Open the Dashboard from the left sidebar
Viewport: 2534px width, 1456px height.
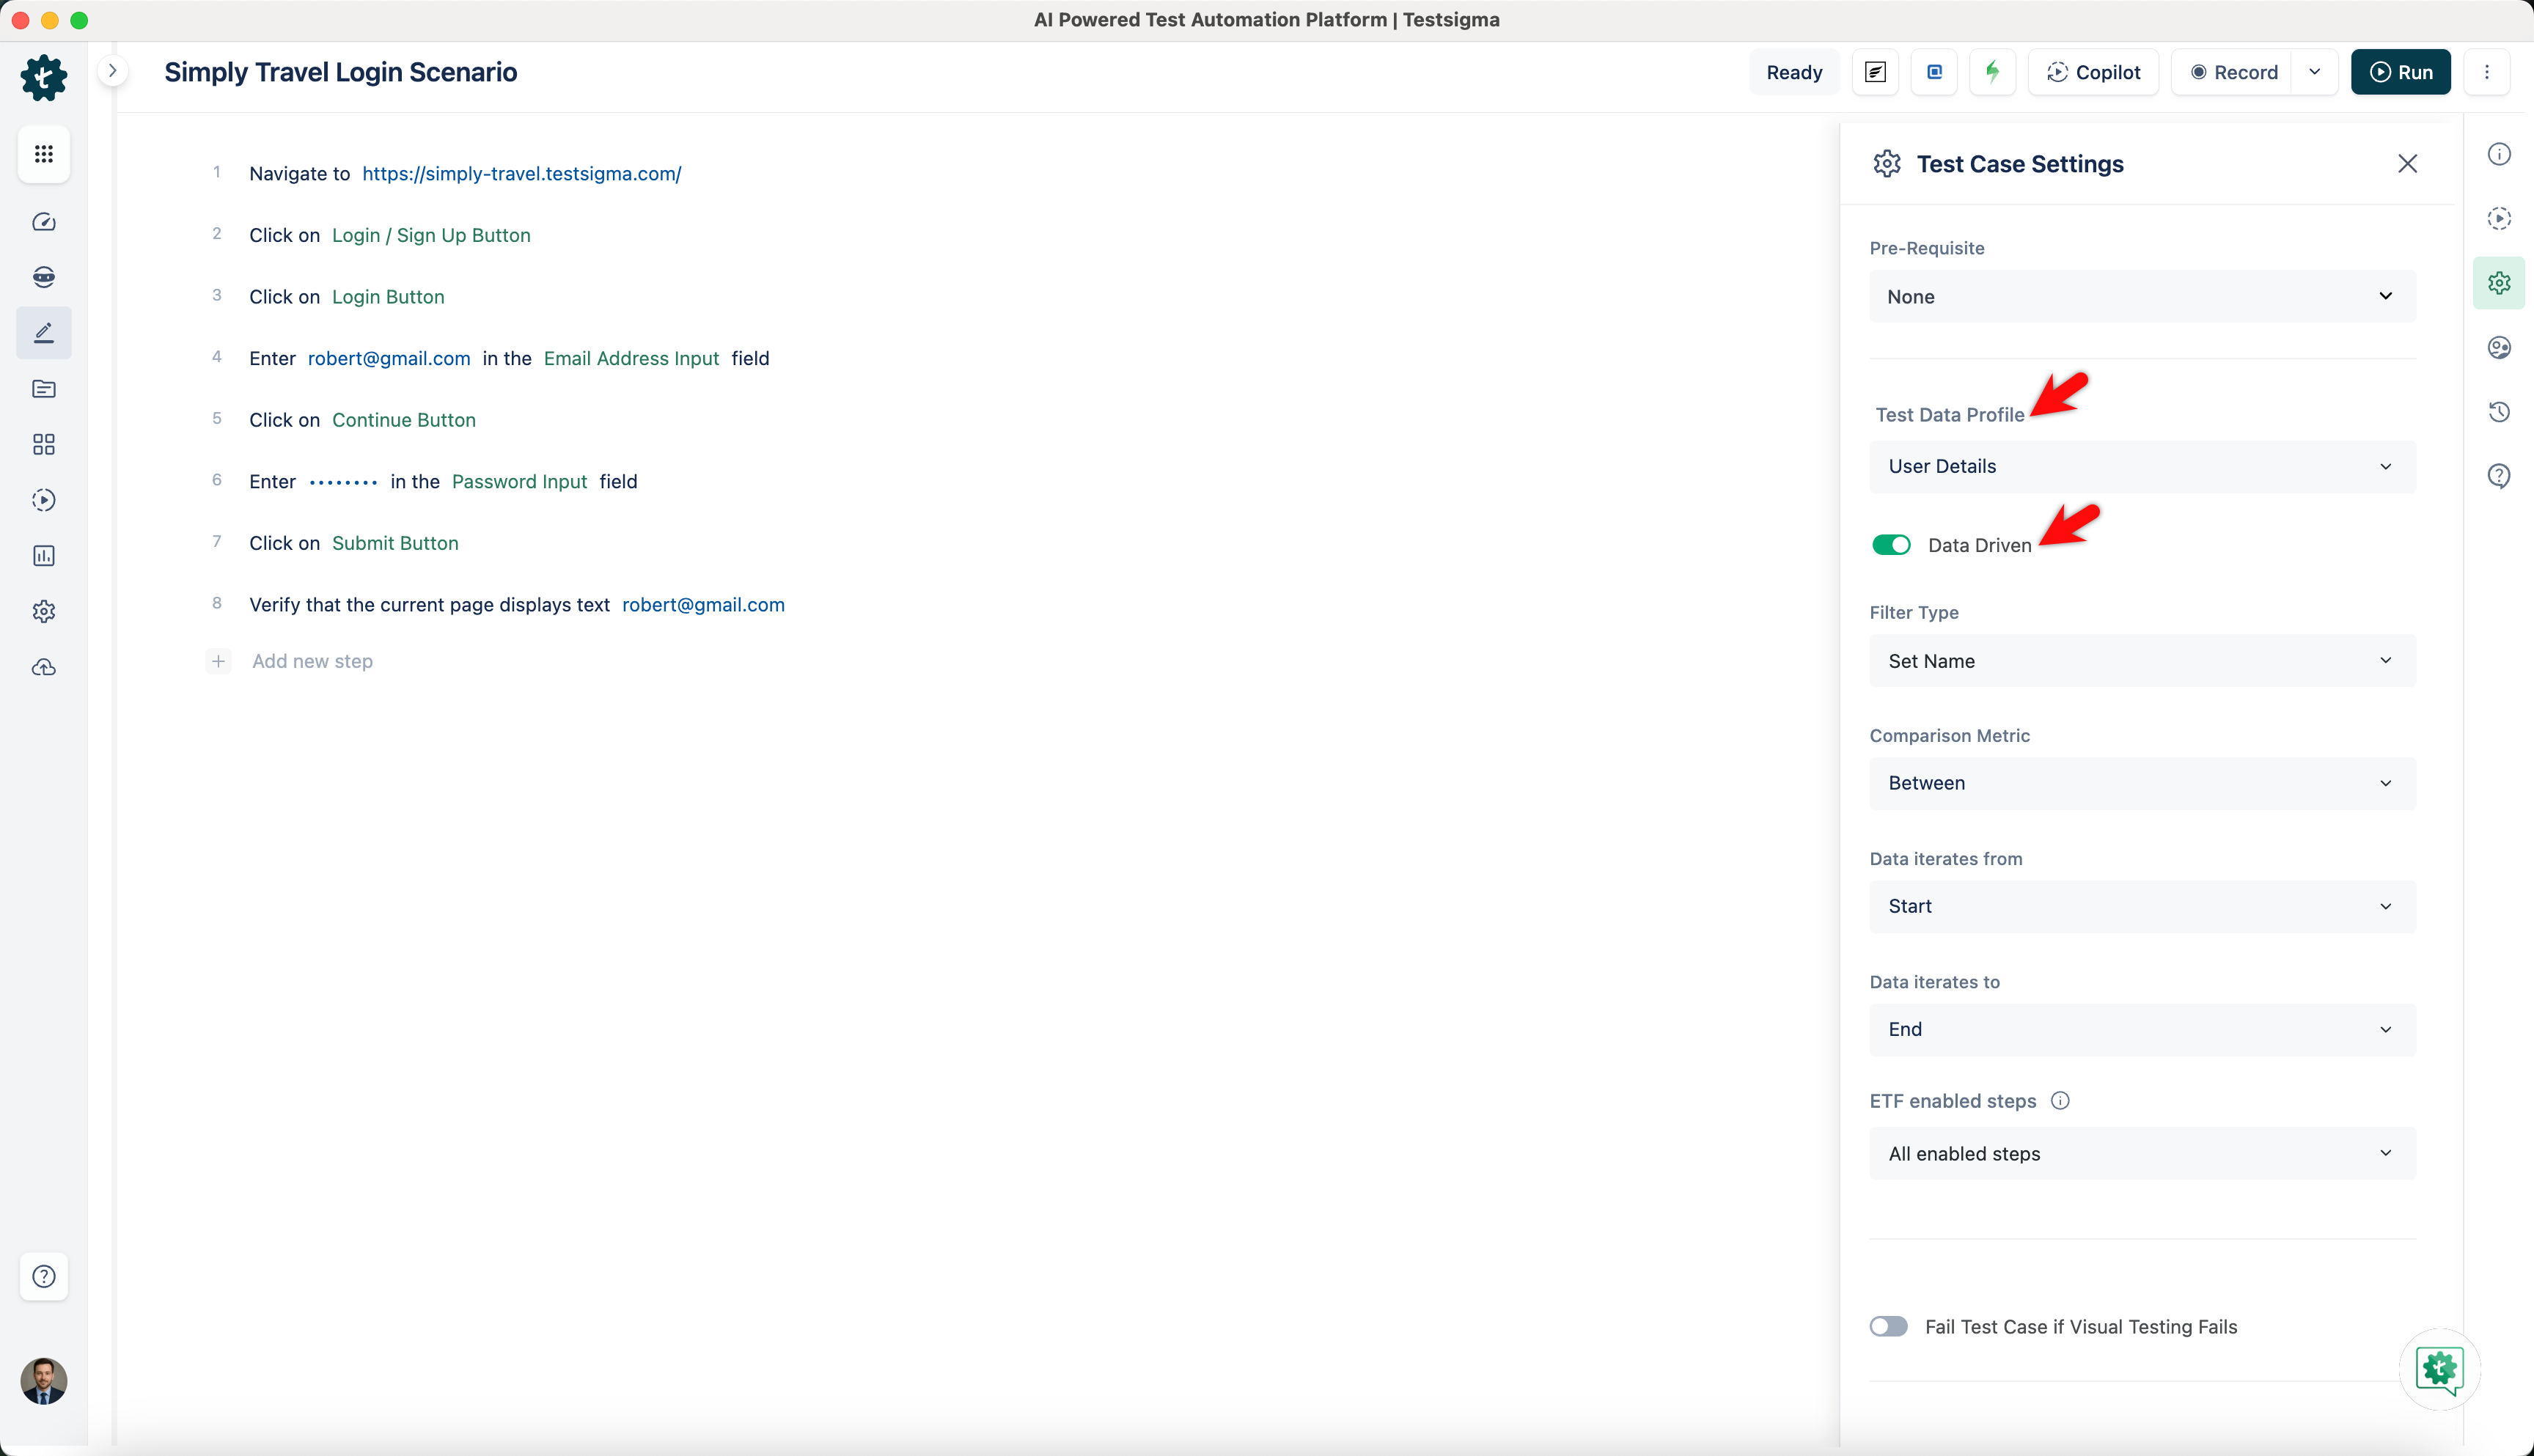coord(44,222)
